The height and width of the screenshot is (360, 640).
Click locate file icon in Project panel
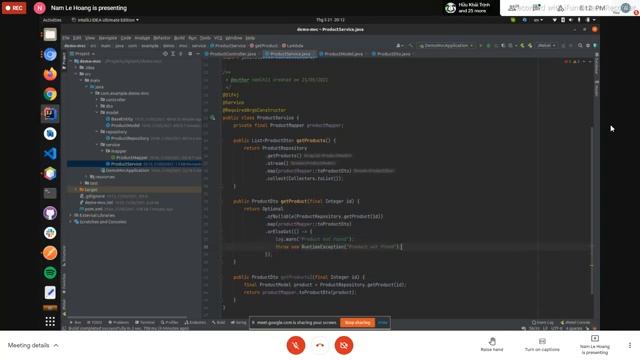coord(165,54)
